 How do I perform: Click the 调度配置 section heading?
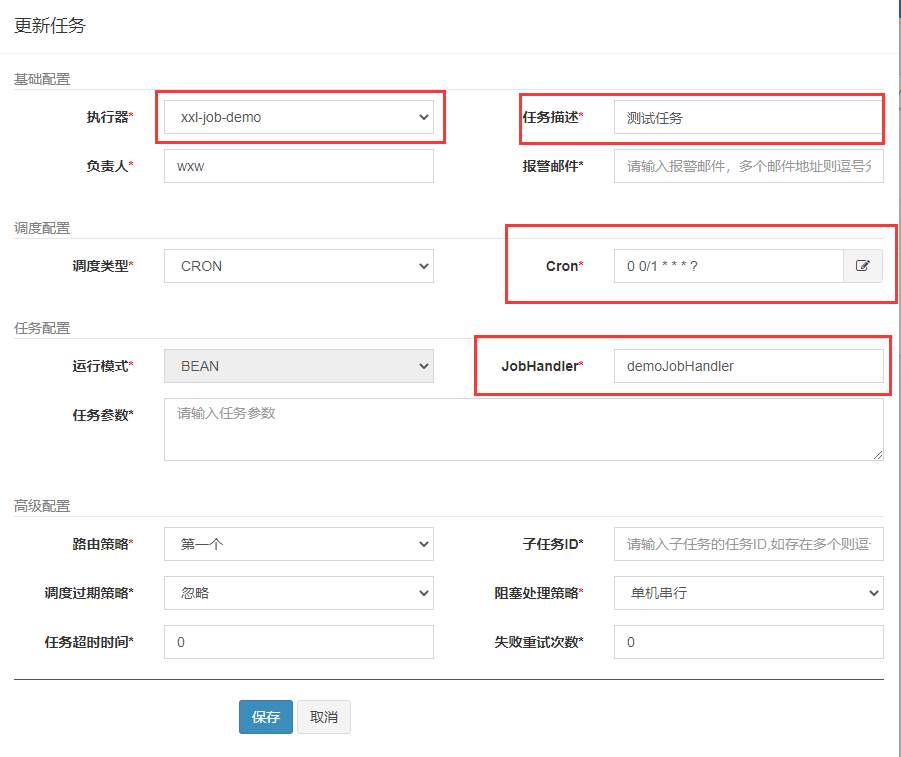tap(42, 228)
